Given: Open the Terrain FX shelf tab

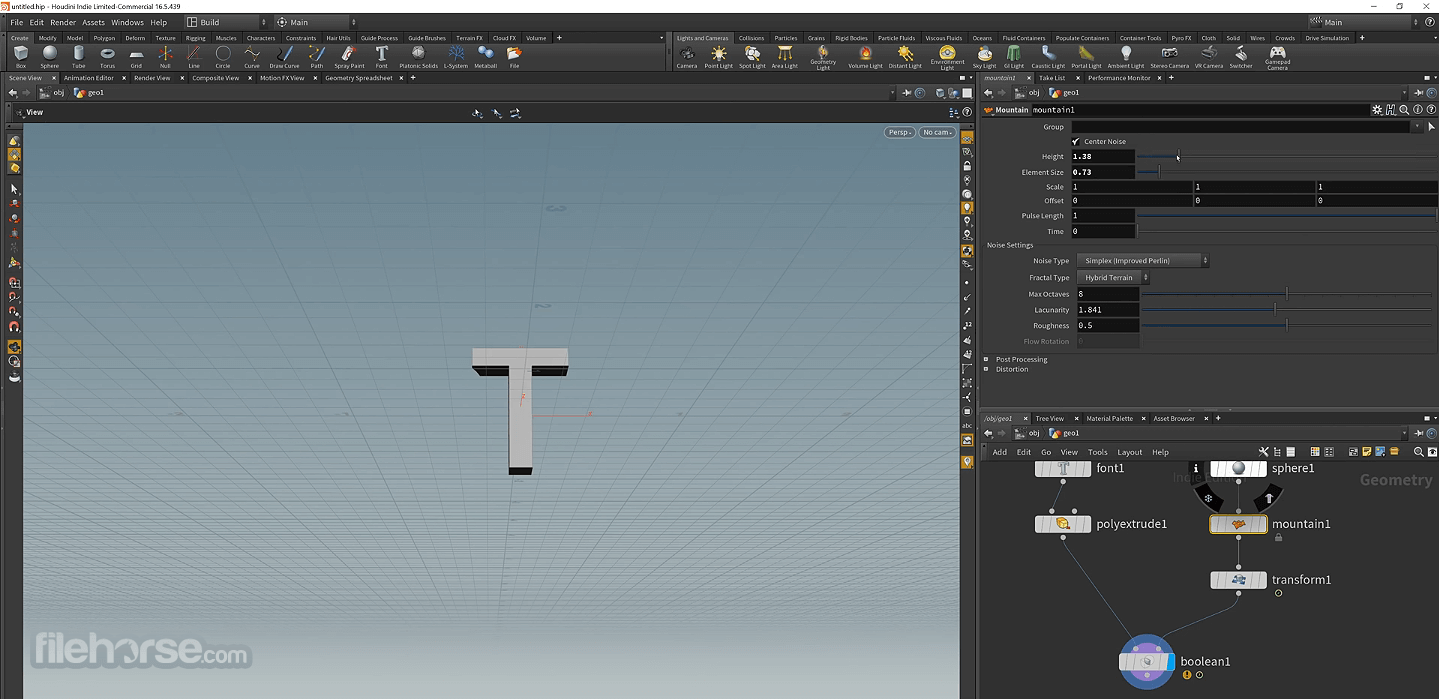Looking at the screenshot, I should pyautogui.click(x=471, y=38).
